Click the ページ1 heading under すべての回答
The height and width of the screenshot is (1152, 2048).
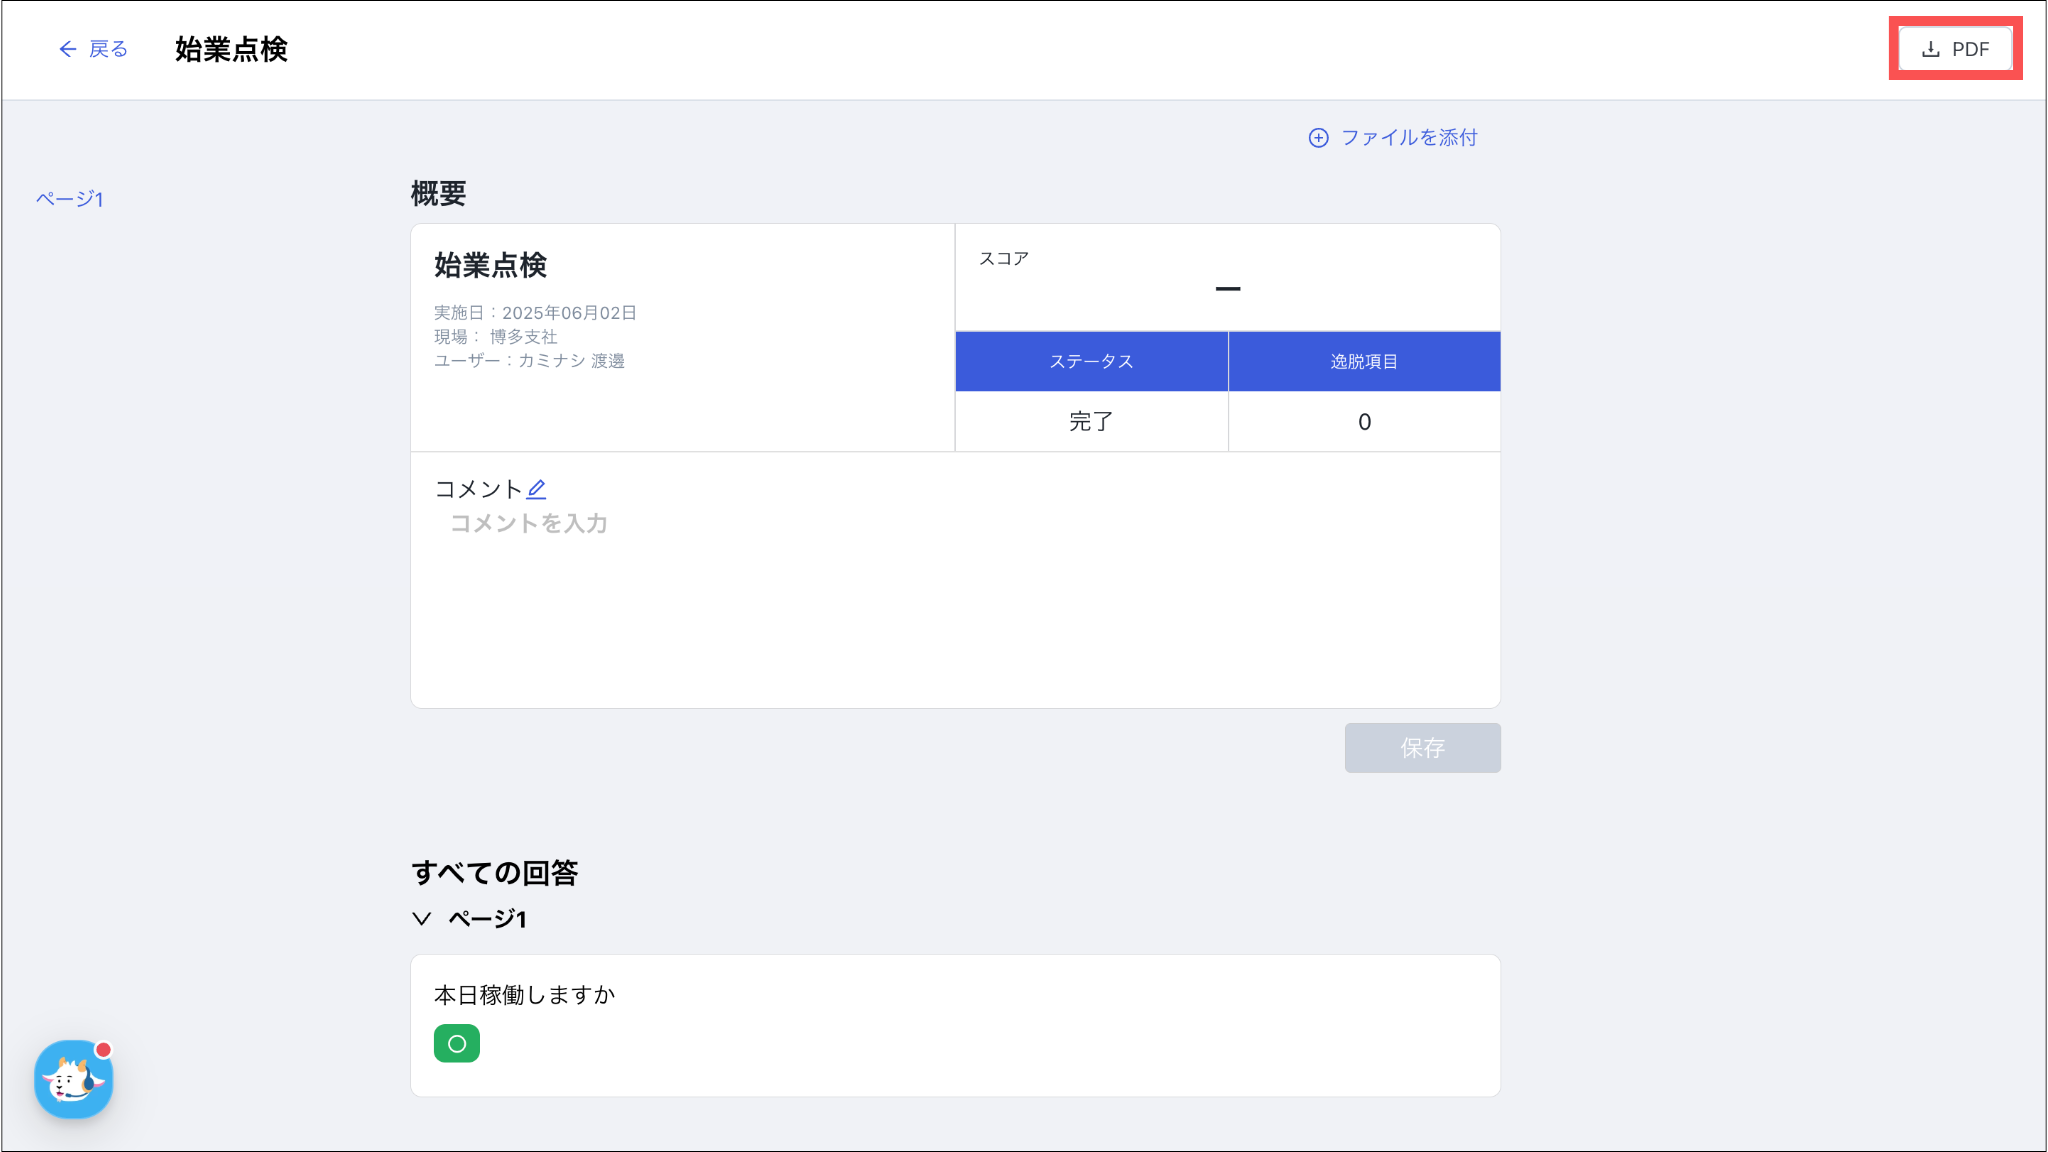pyautogui.click(x=487, y=918)
